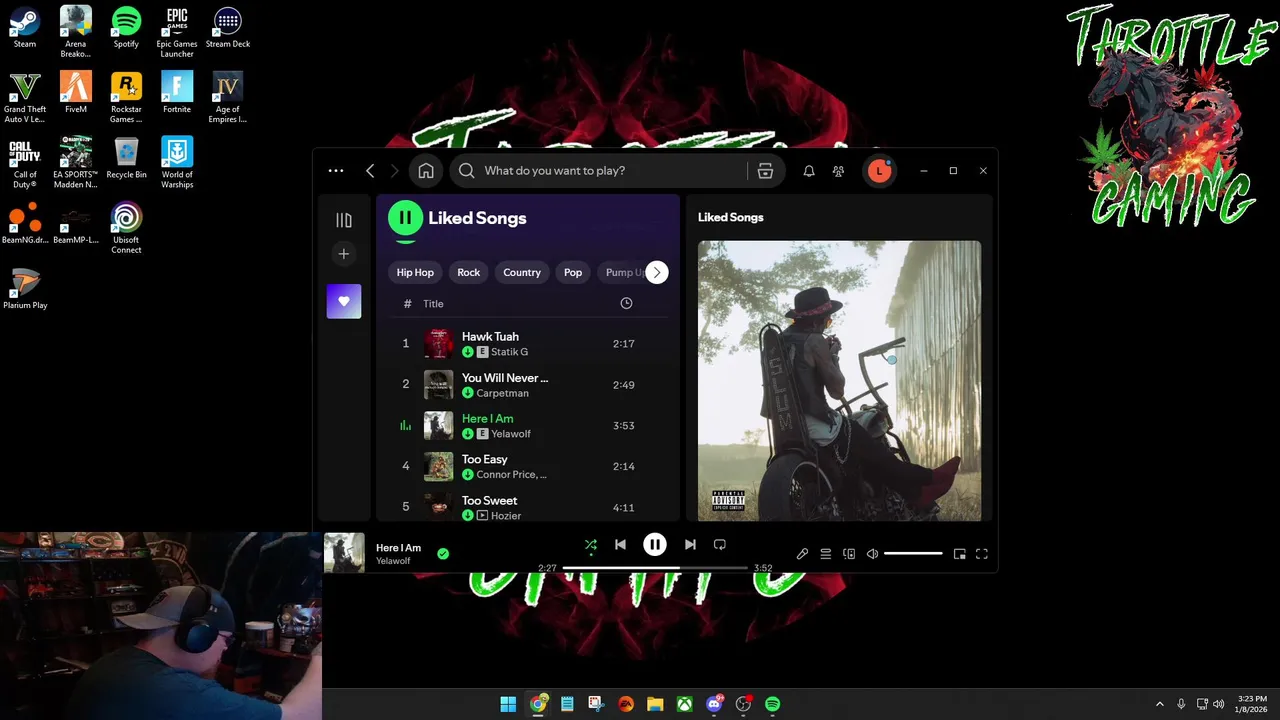Filter Liked Songs by Hip Hop
The image size is (1280, 720).
point(415,272)
